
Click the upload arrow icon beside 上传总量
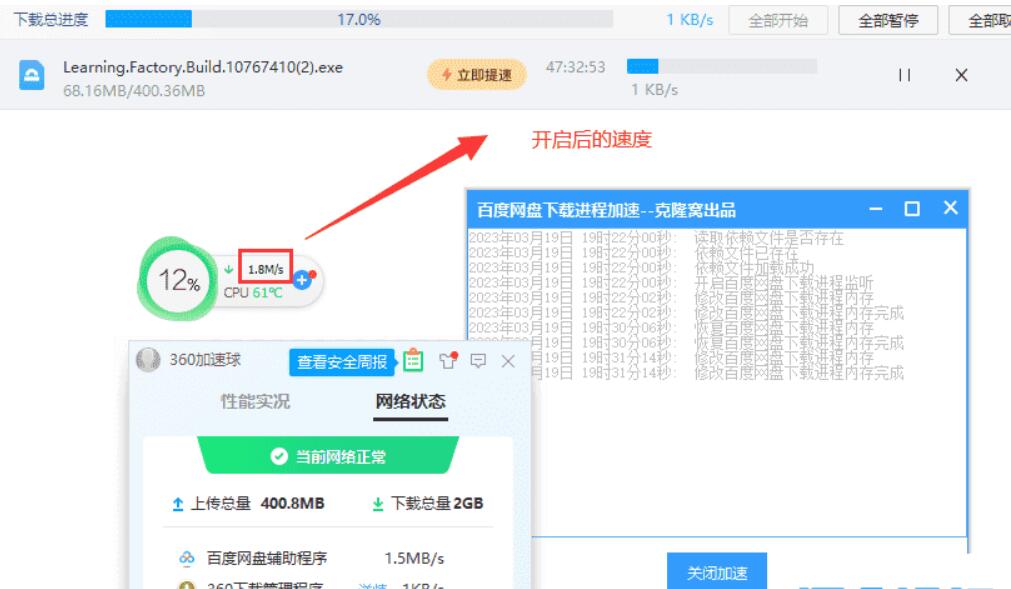pyautogui.click(x=177, y=504)
